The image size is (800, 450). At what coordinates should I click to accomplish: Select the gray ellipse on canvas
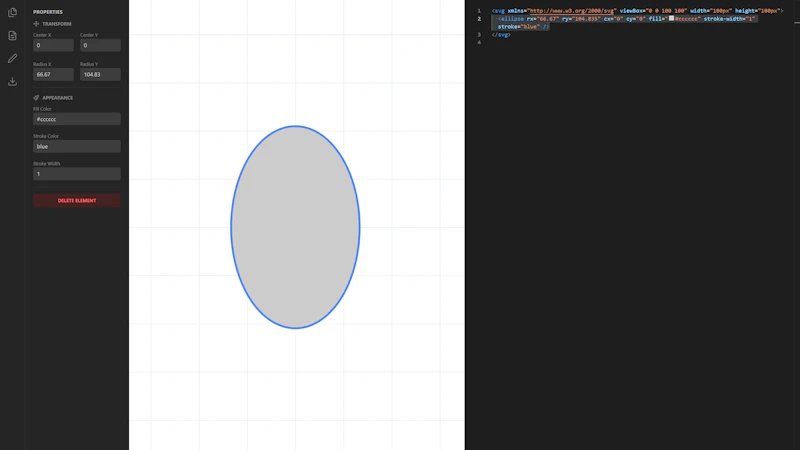[x=295, y=227]
